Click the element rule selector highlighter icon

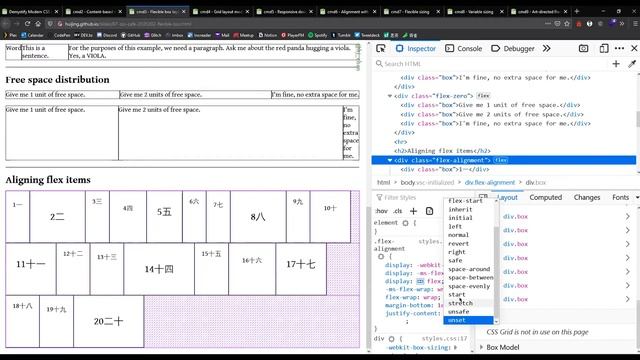point(405,223)
